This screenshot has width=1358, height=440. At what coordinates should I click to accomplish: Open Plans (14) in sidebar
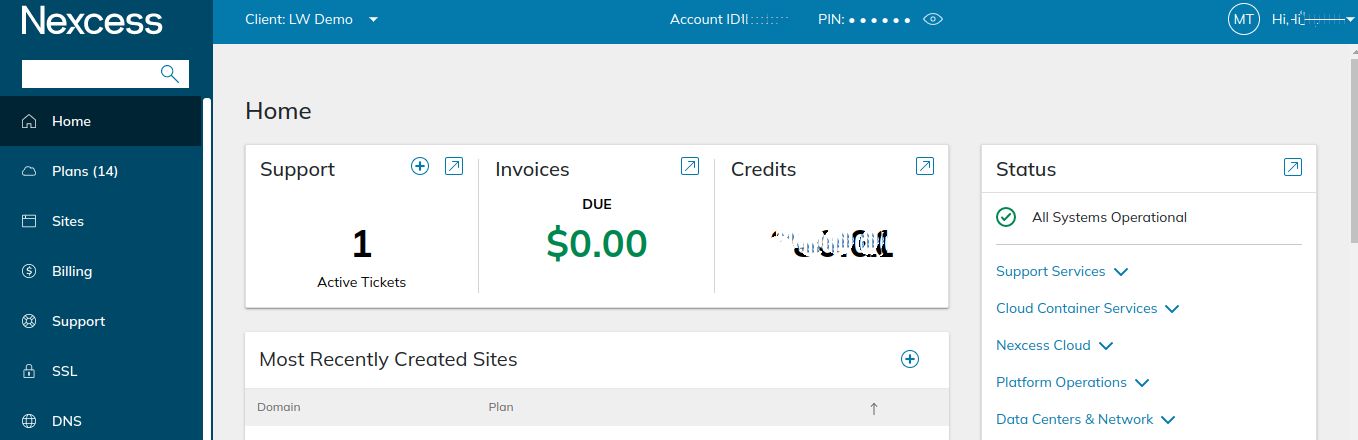pyautogui.click(x=100, y=171)
